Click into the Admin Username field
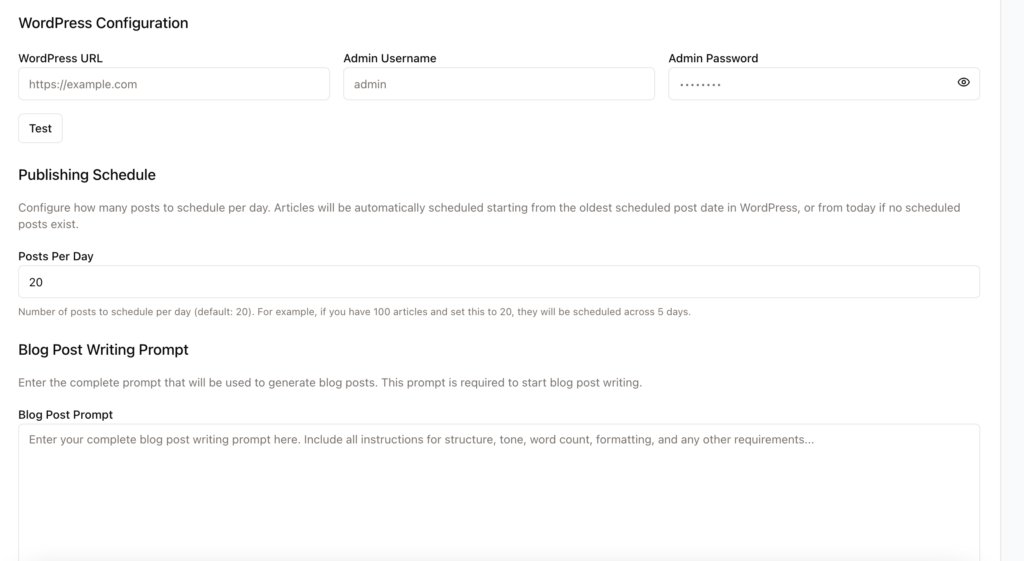The height and width of the screenshot is (561, 1024). tap(498, 84)
